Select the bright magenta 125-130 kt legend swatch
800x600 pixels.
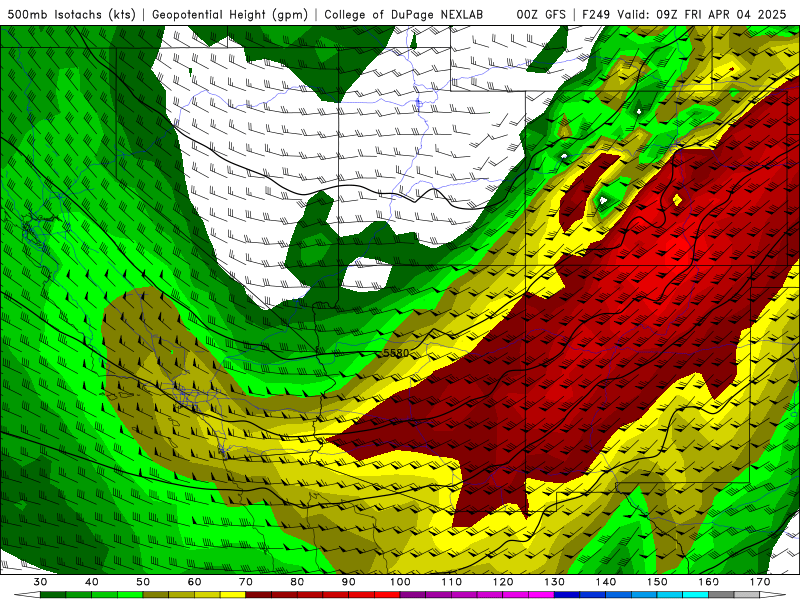click(x=541, y=595)
